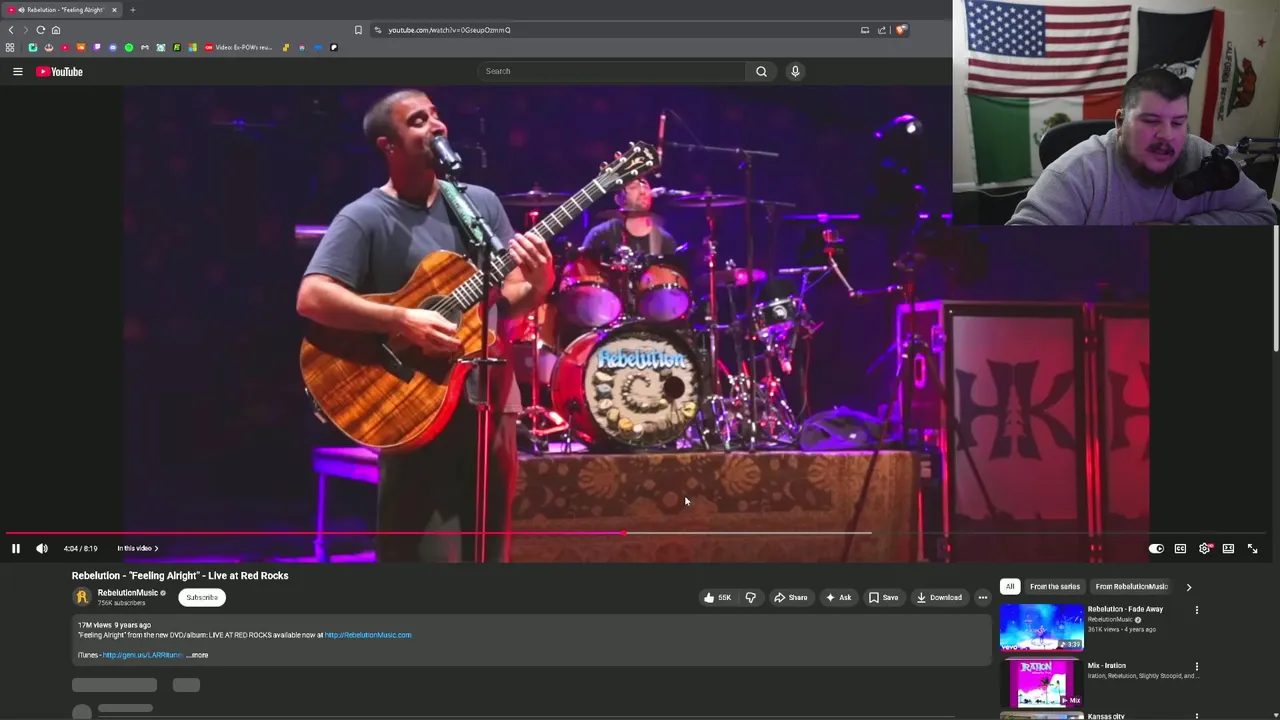Expand description with '...more'
The width and height of the screenshot is (1280, 720).
point(197,655)
